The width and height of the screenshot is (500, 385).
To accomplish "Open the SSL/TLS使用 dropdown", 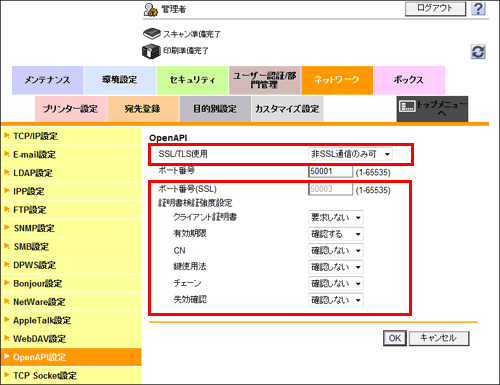I will 350,154.
